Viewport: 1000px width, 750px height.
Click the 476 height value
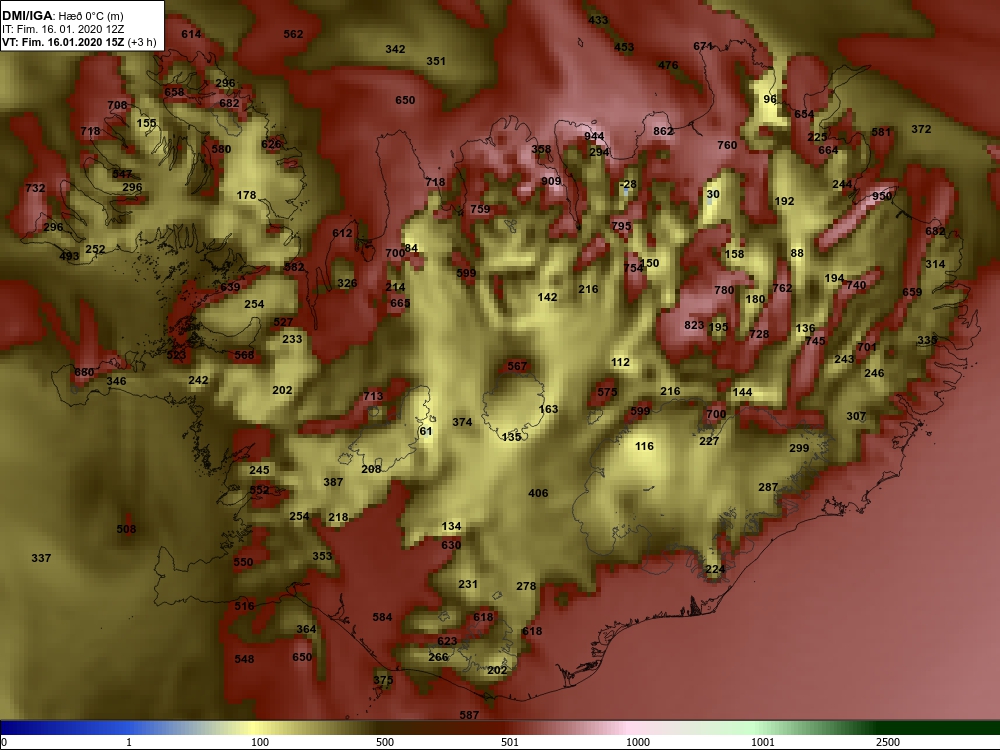(668, 65)
